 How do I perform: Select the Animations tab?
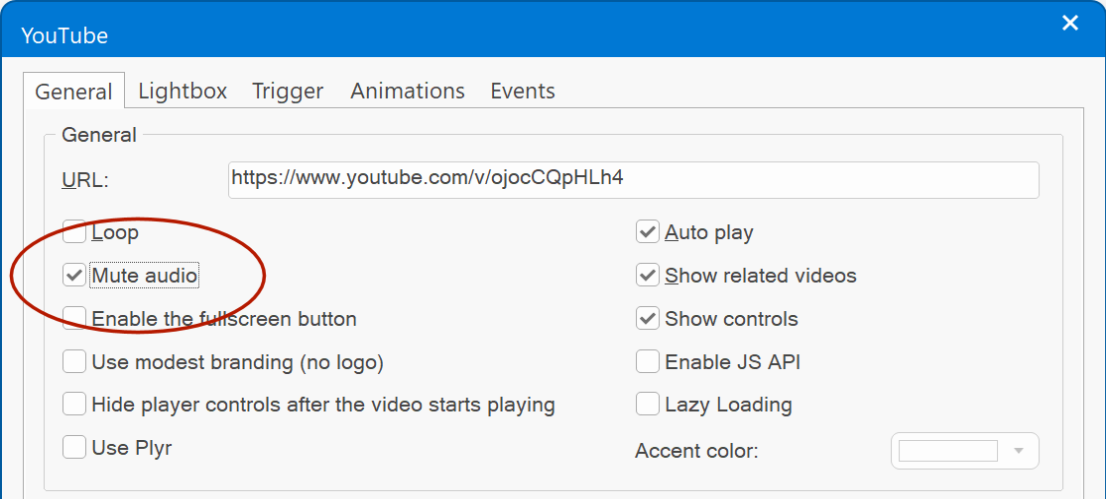tap(407, 91)
